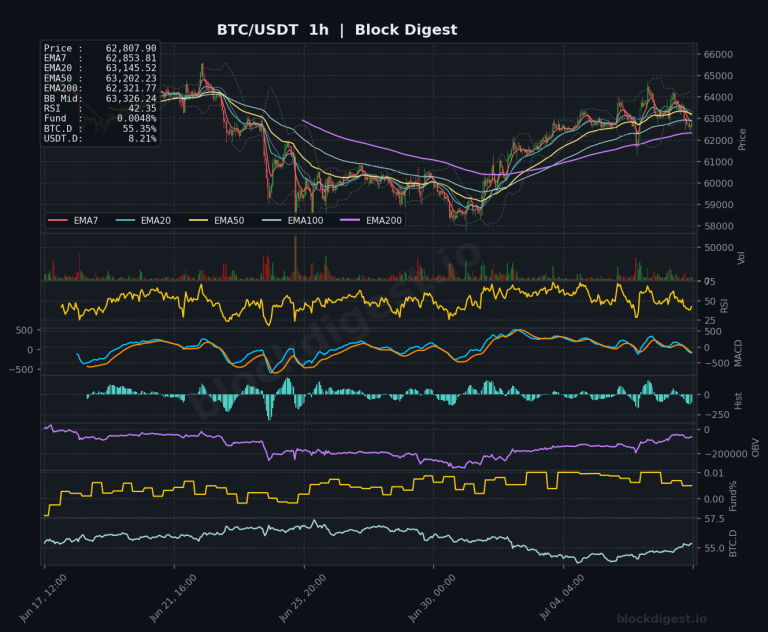Viewport: 768px width, 632px height.
Task: Click the EMA200 legend entry
Action: tap(371, 220)
